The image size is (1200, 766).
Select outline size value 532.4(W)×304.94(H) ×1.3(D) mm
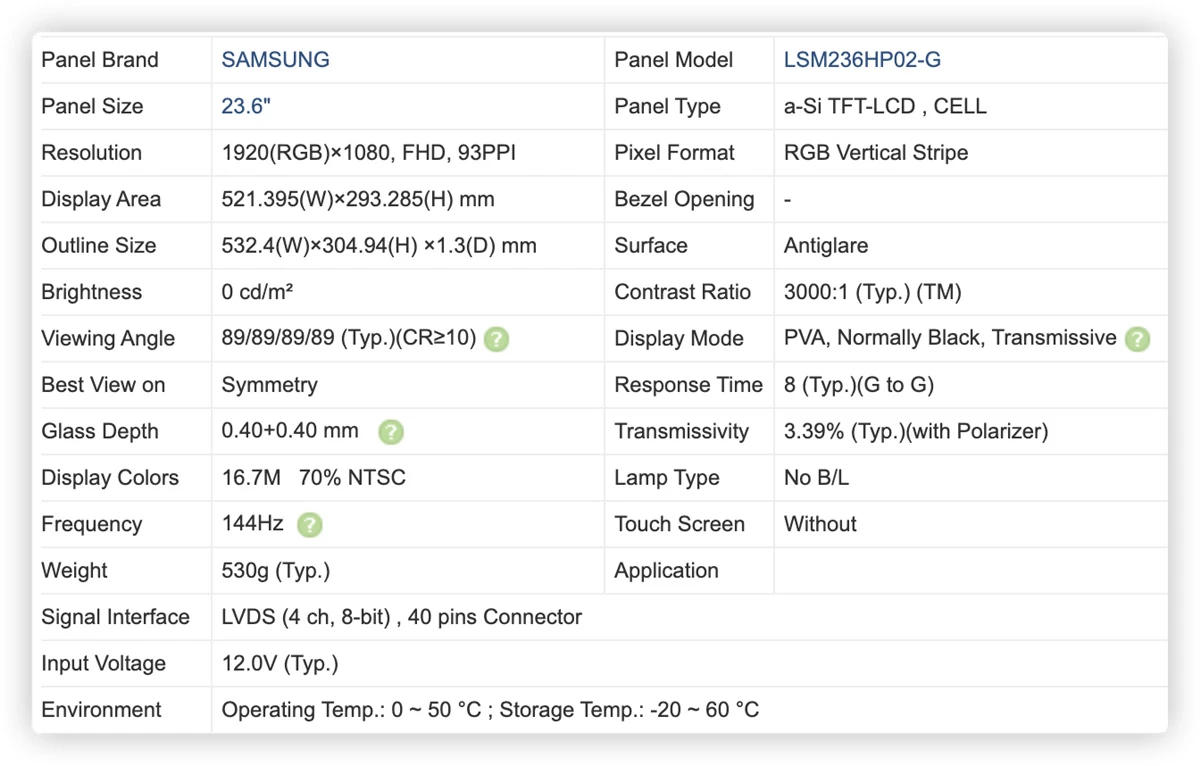(379, 246)
